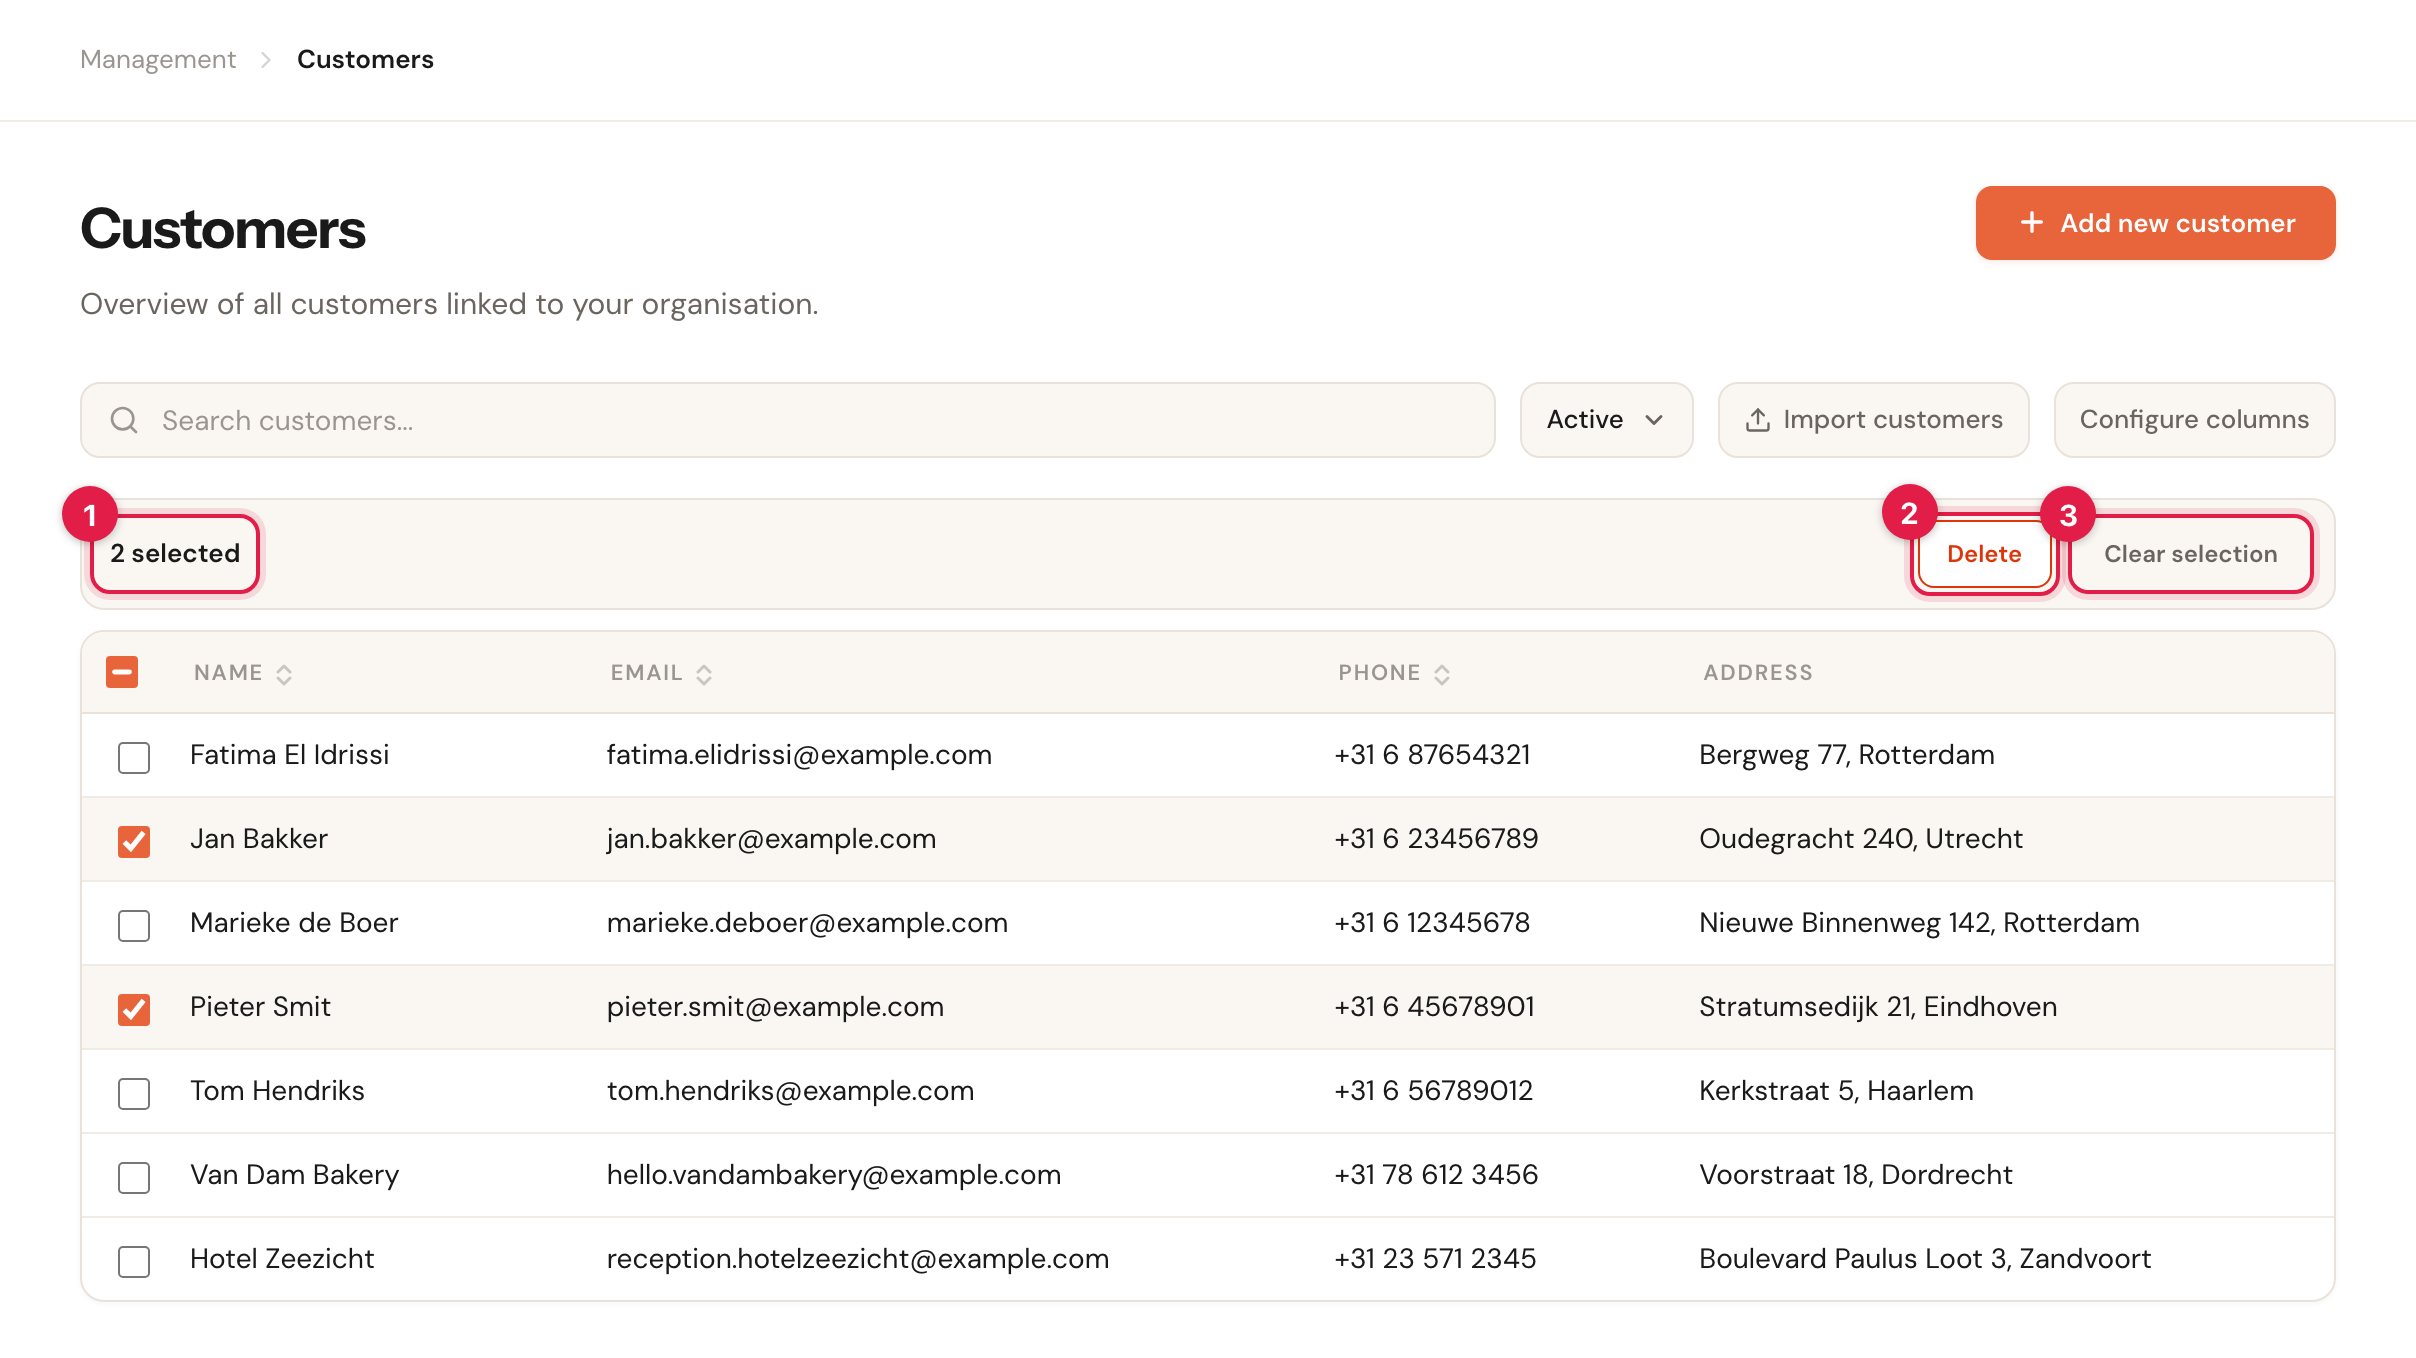Screen dimensions: 2416x1358
Task: Click phone +31 6 12345678
Action: (1432, 923)
